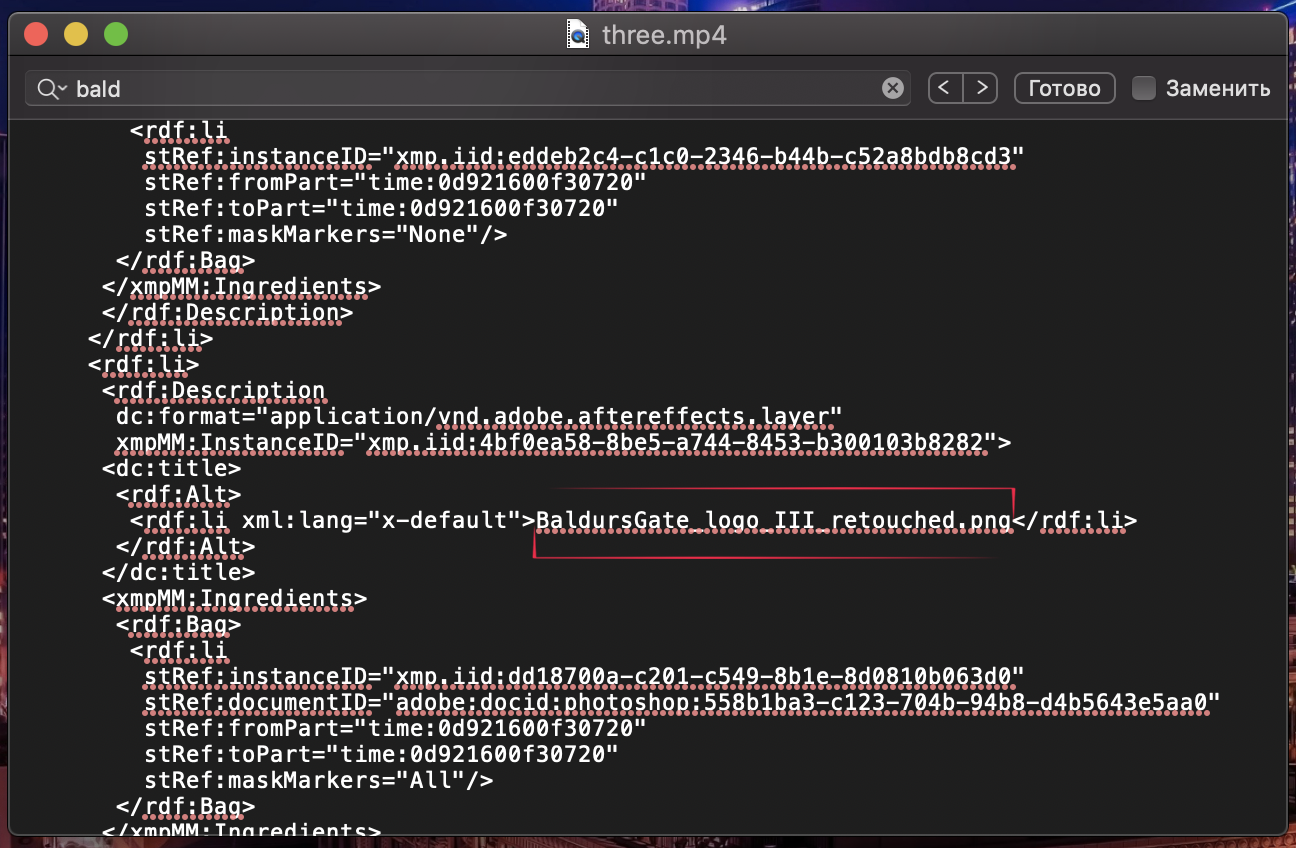Click the three.mp4 document icon in title bar
Viewport: 1296px width, 848px height.
(579, 36)
